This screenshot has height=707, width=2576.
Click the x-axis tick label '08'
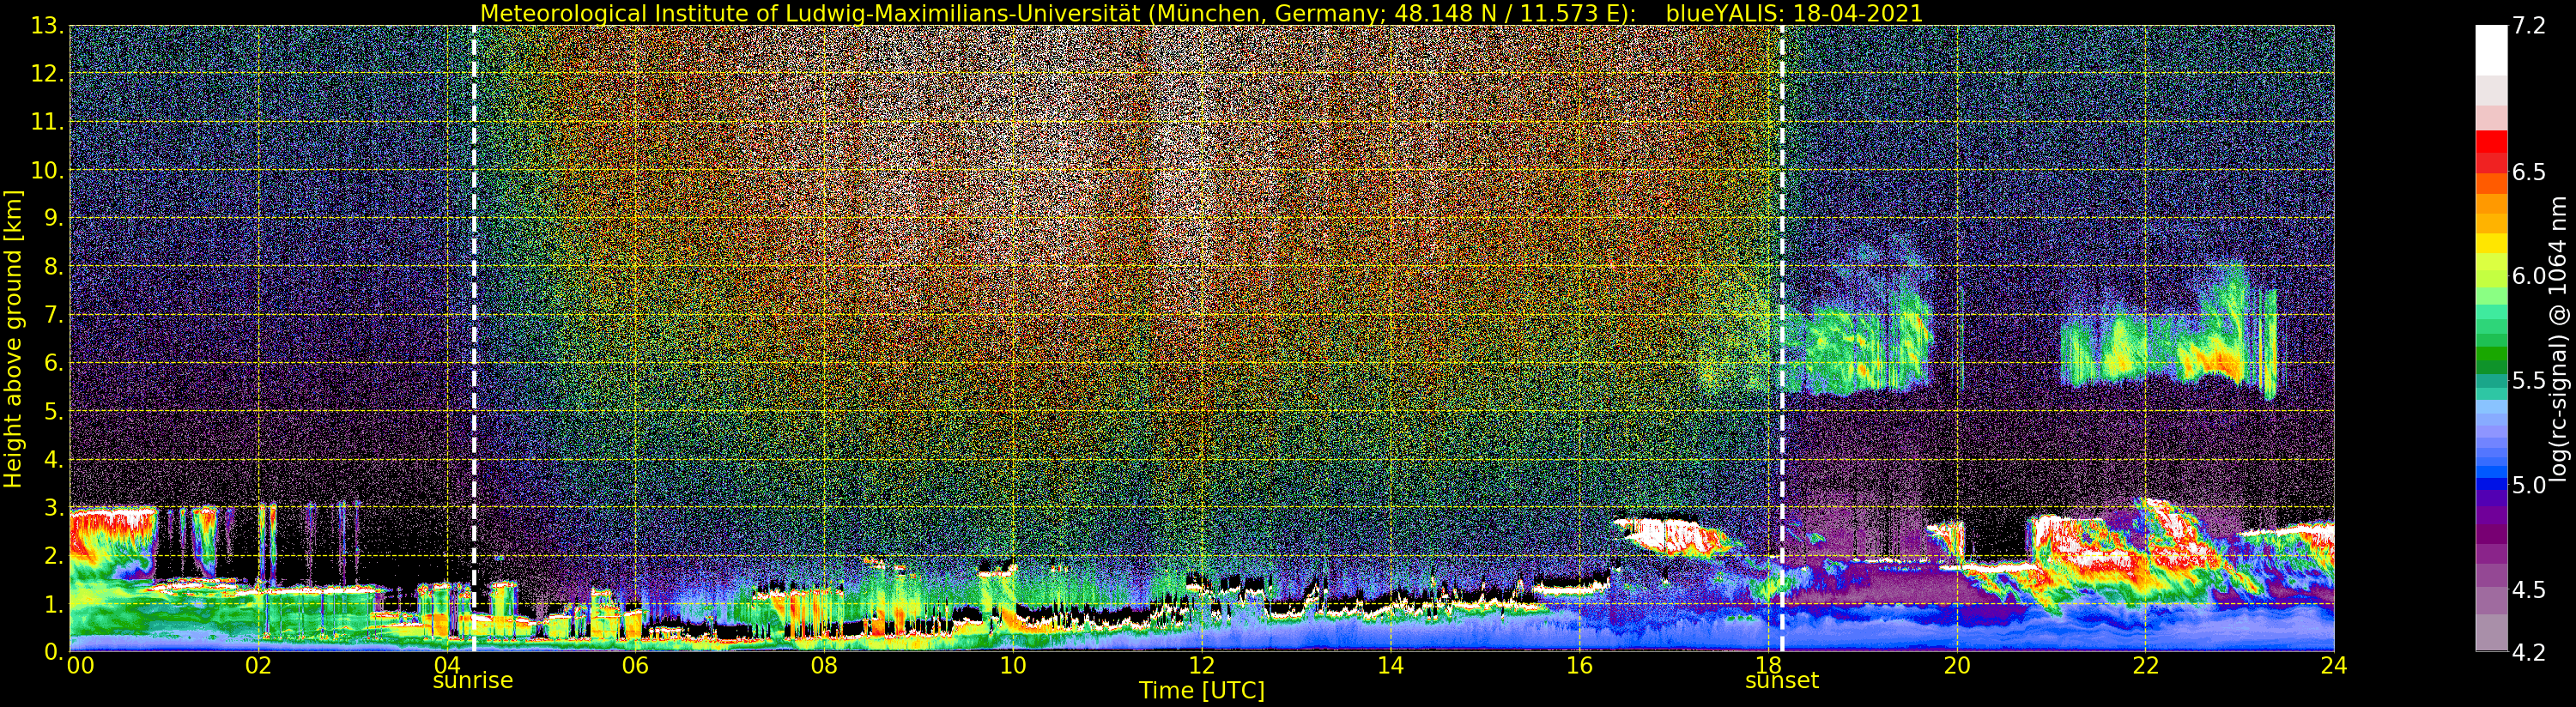pos(824,666)
